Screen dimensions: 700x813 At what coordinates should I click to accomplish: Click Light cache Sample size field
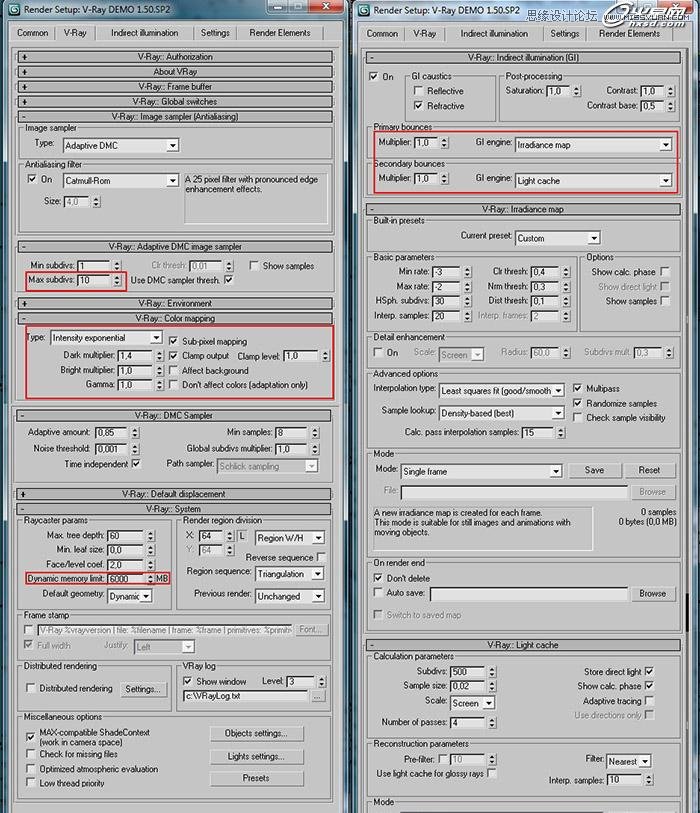(x=468, y=686)
